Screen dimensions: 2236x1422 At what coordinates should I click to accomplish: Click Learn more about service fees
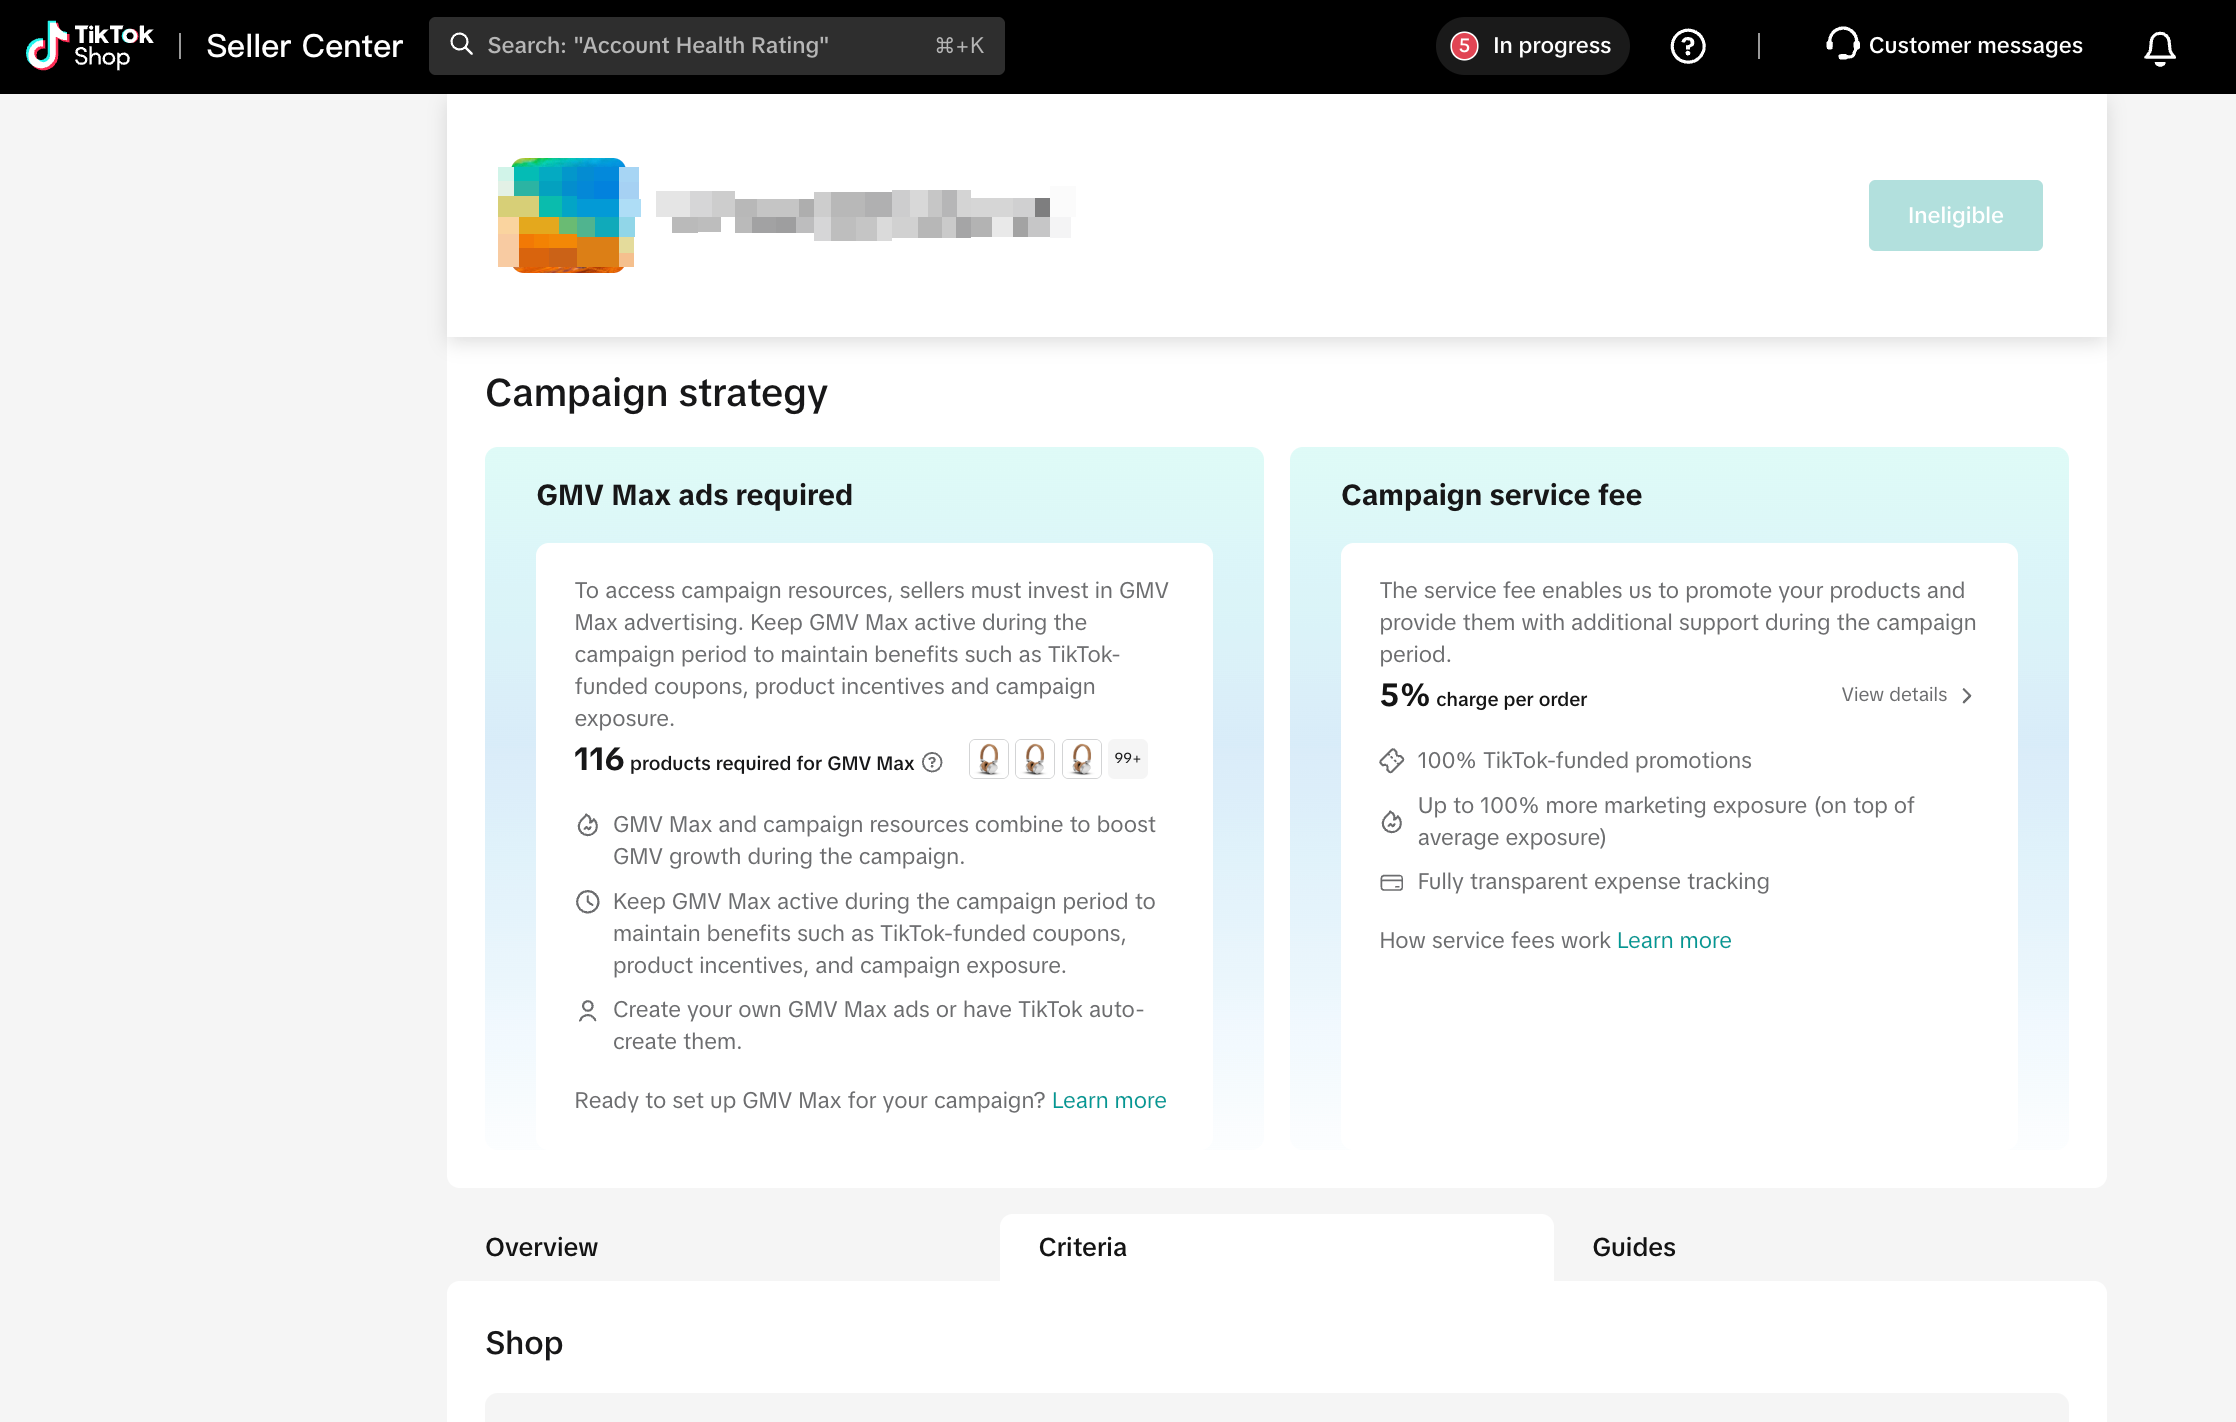(1673, 940)
